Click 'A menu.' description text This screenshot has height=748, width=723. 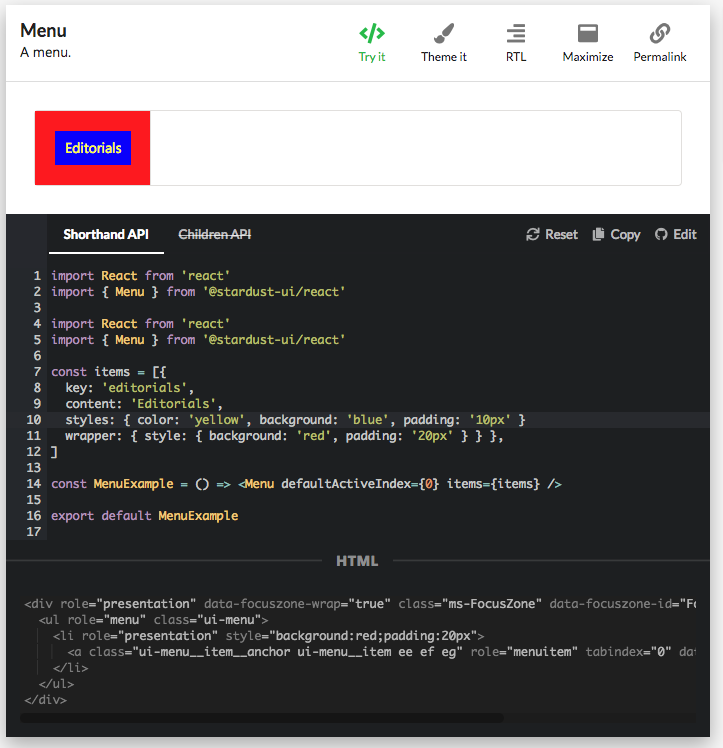pos(45,52)
